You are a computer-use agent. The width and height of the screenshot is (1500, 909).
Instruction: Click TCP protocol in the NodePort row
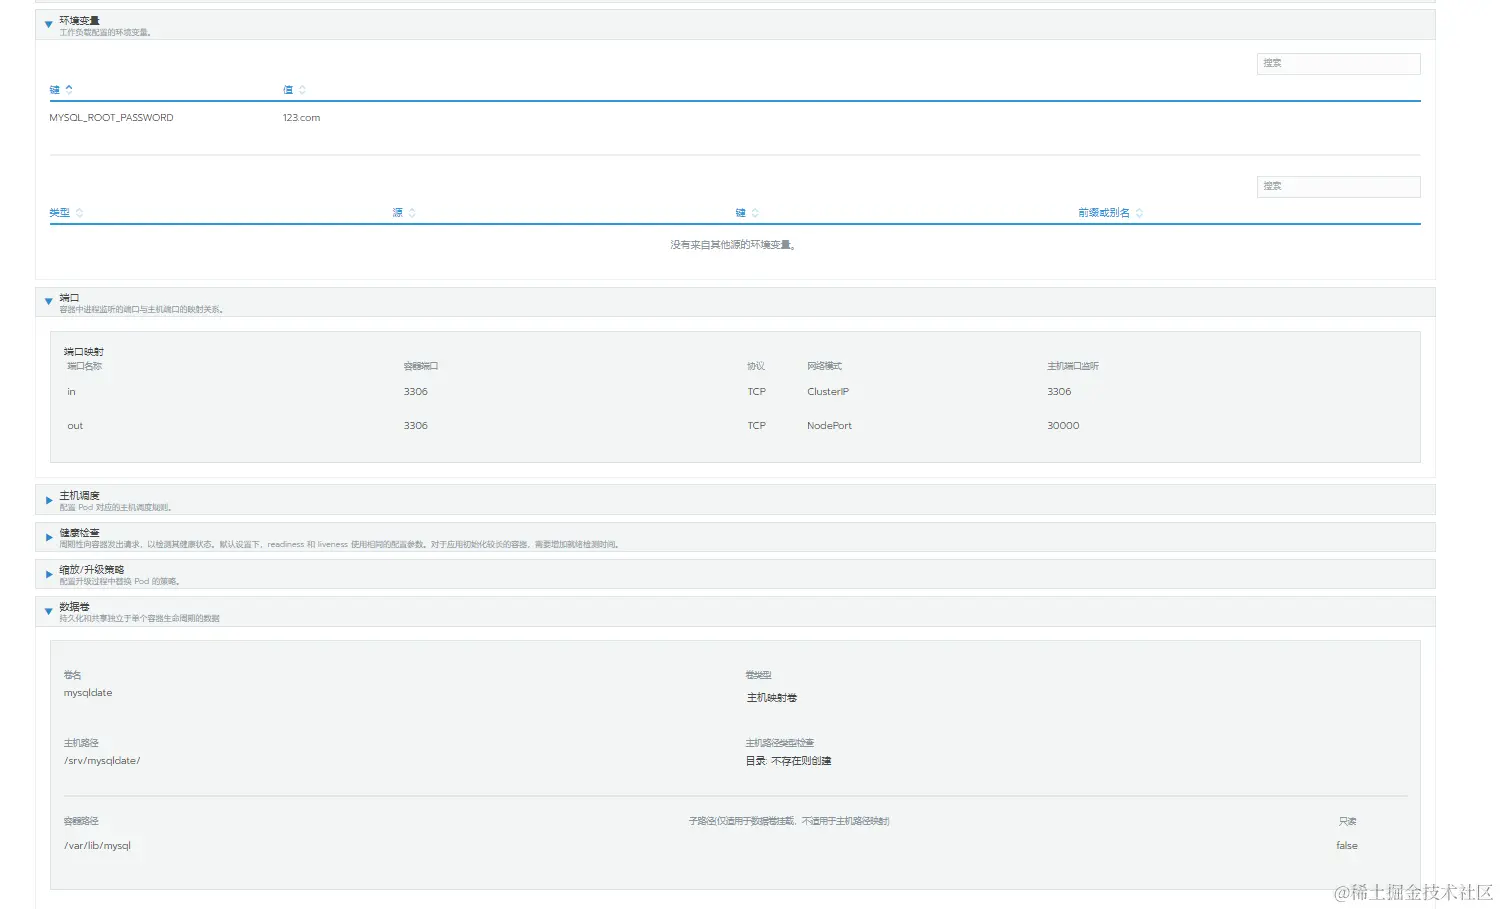point(756,426)
